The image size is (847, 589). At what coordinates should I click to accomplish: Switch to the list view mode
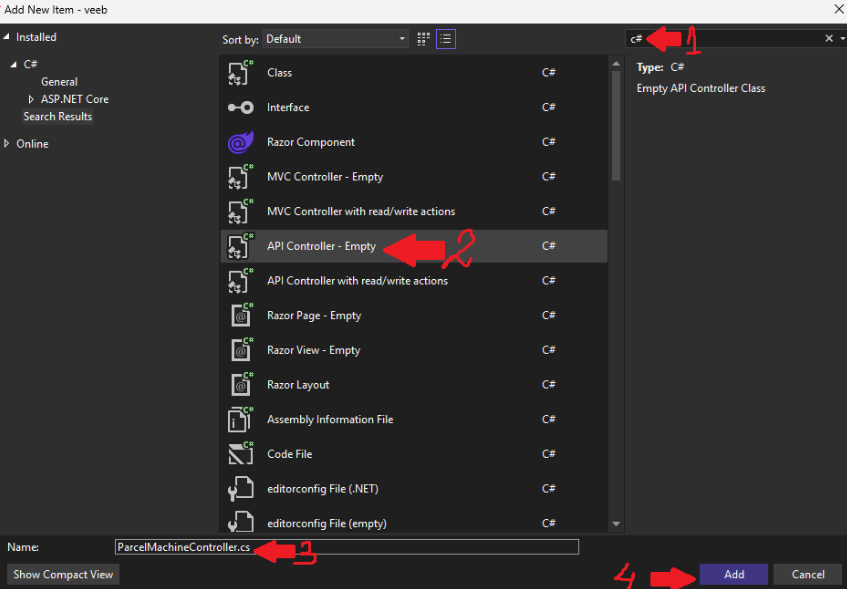[446, 39]
